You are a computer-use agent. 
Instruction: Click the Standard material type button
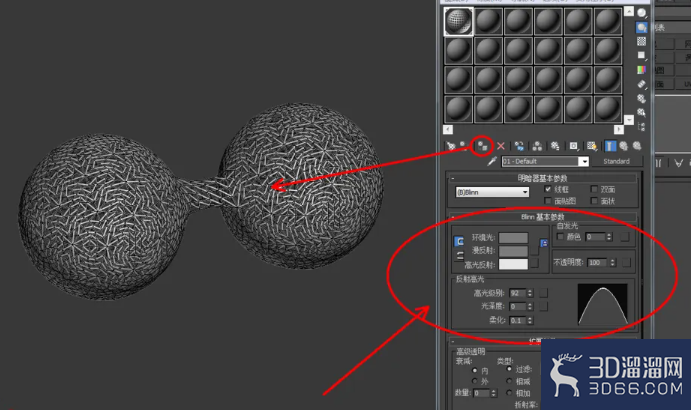click(x=616, y=161)
